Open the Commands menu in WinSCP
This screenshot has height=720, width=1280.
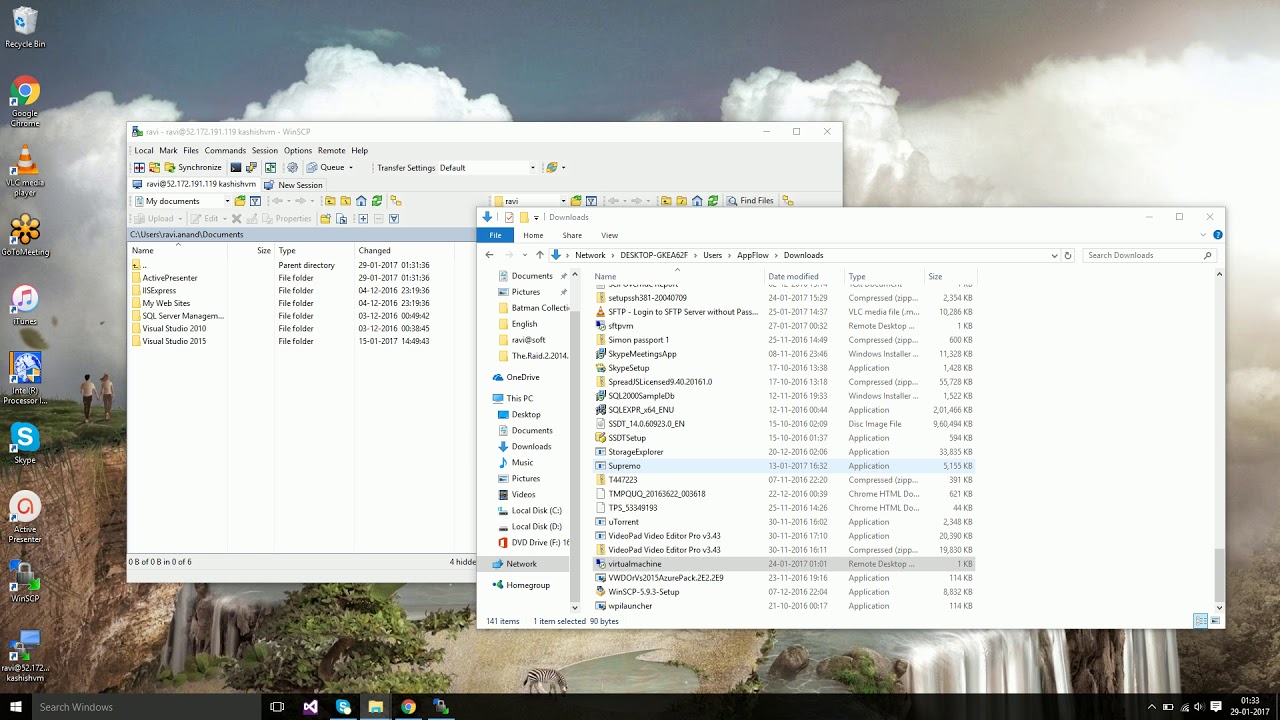(x=225, y=151)
